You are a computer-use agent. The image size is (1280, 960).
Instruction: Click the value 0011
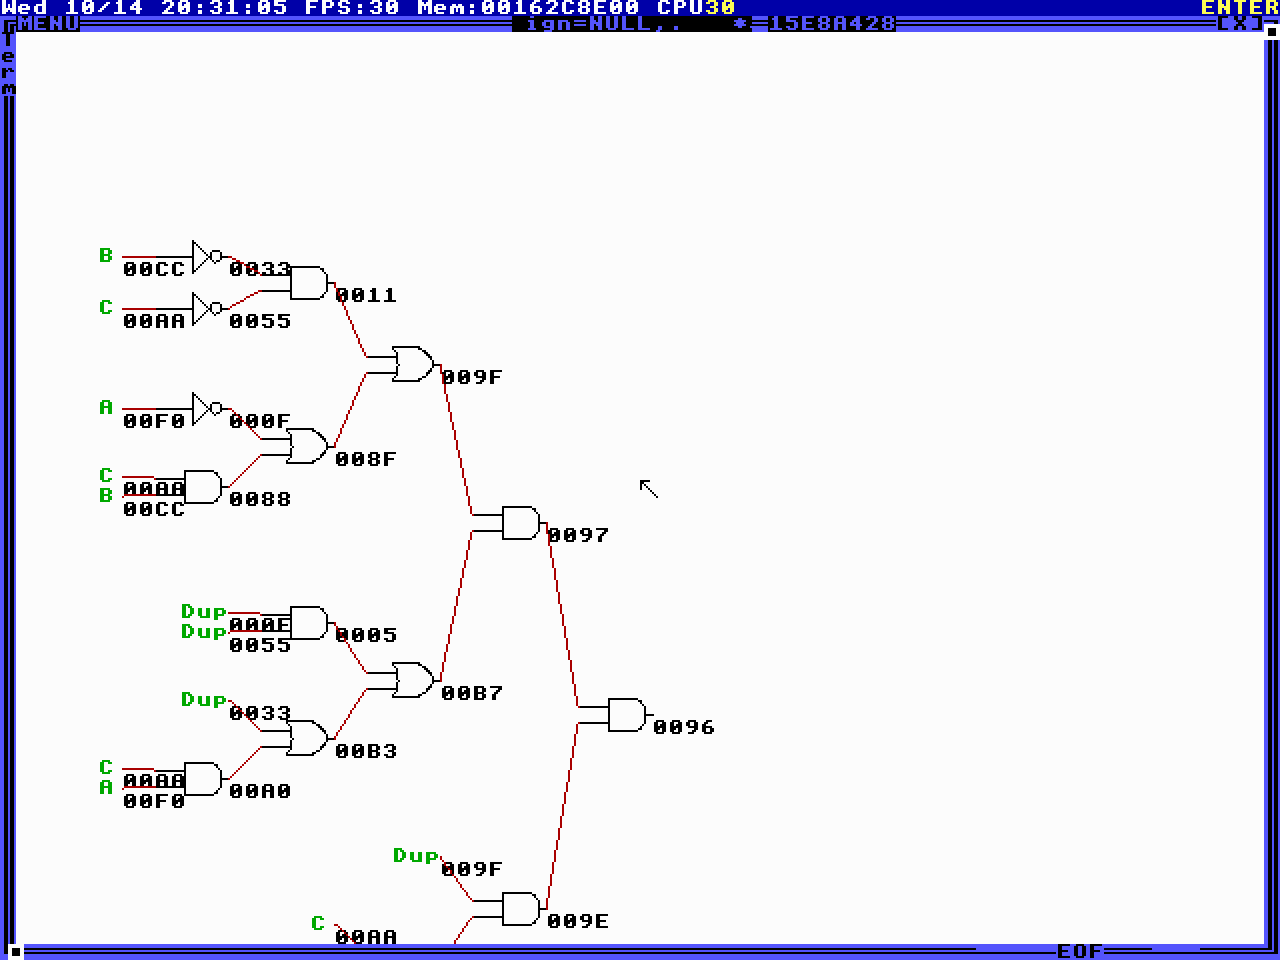click(366, 295)
